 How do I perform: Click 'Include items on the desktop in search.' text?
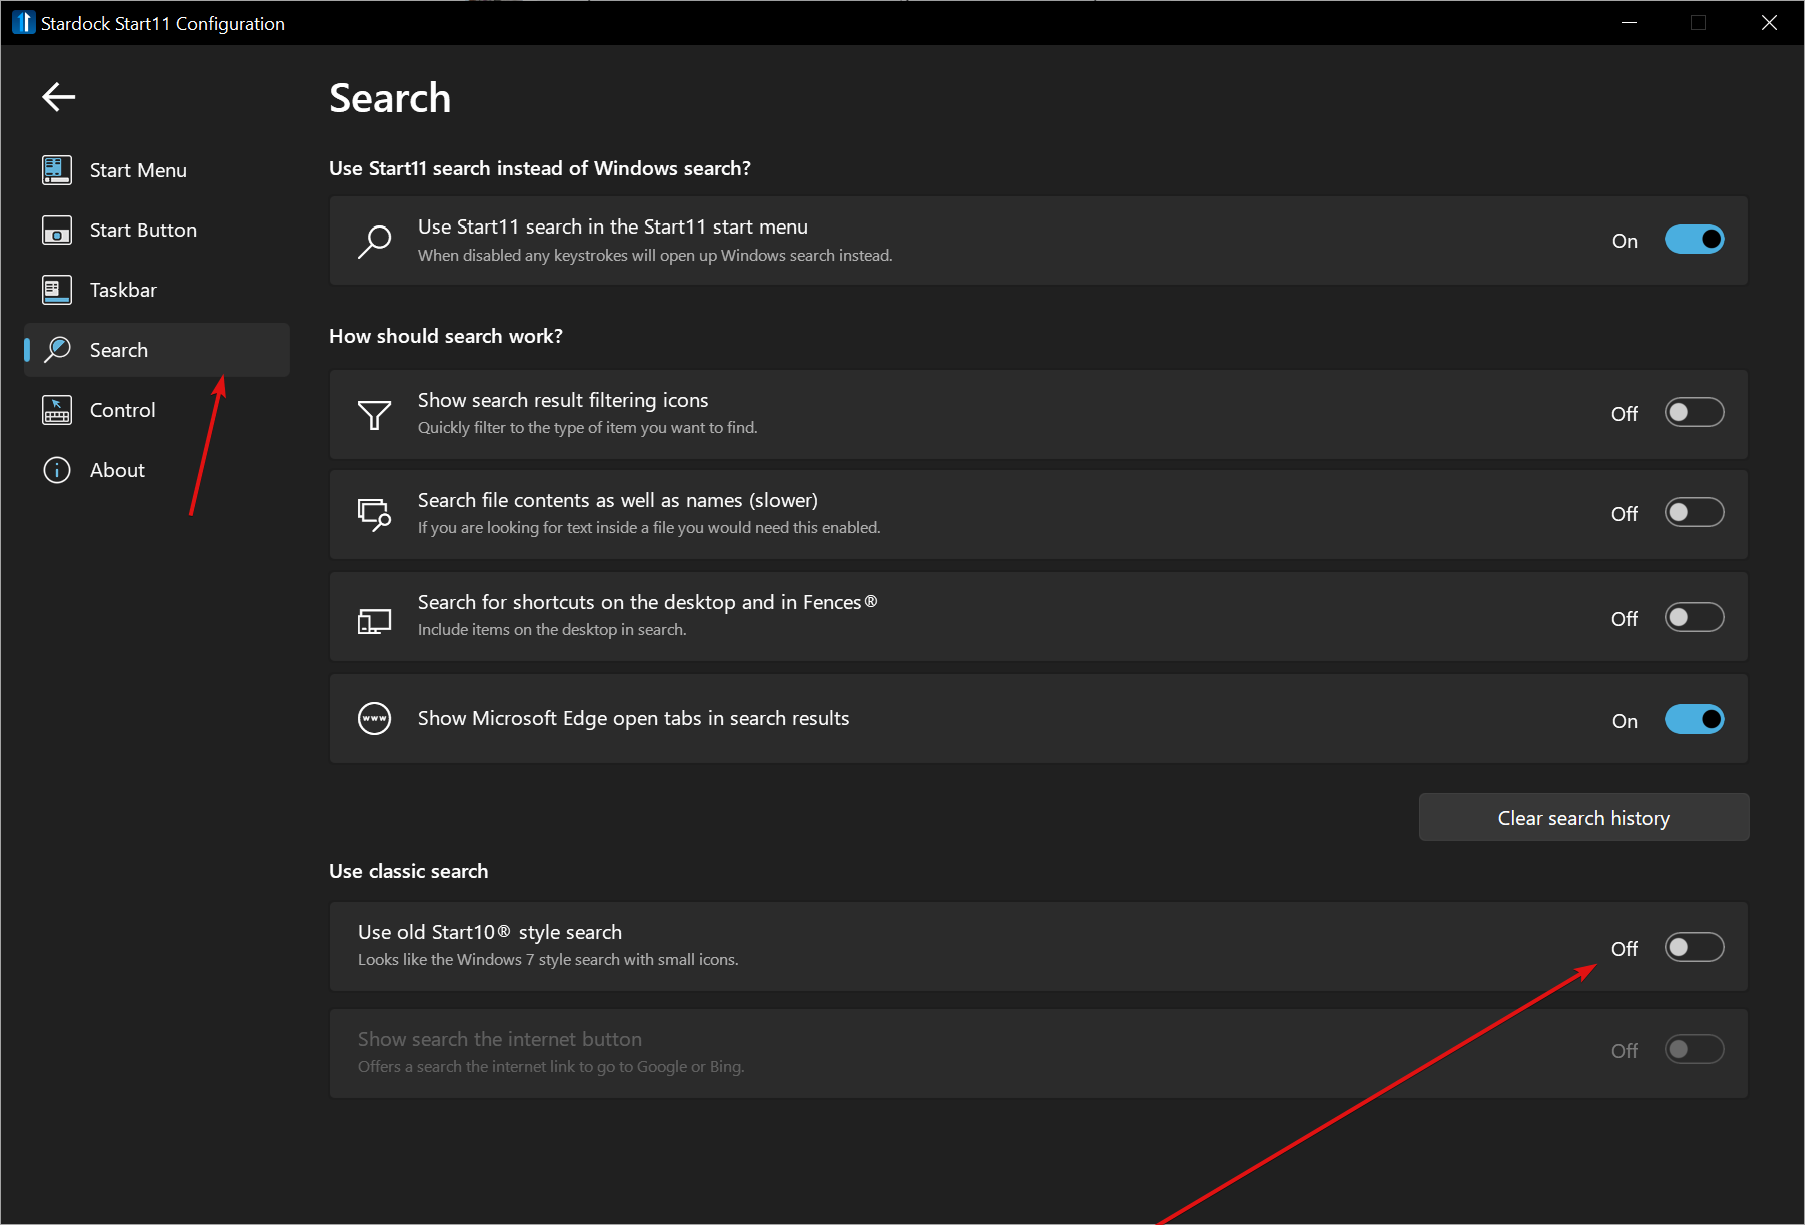(552, 629)
